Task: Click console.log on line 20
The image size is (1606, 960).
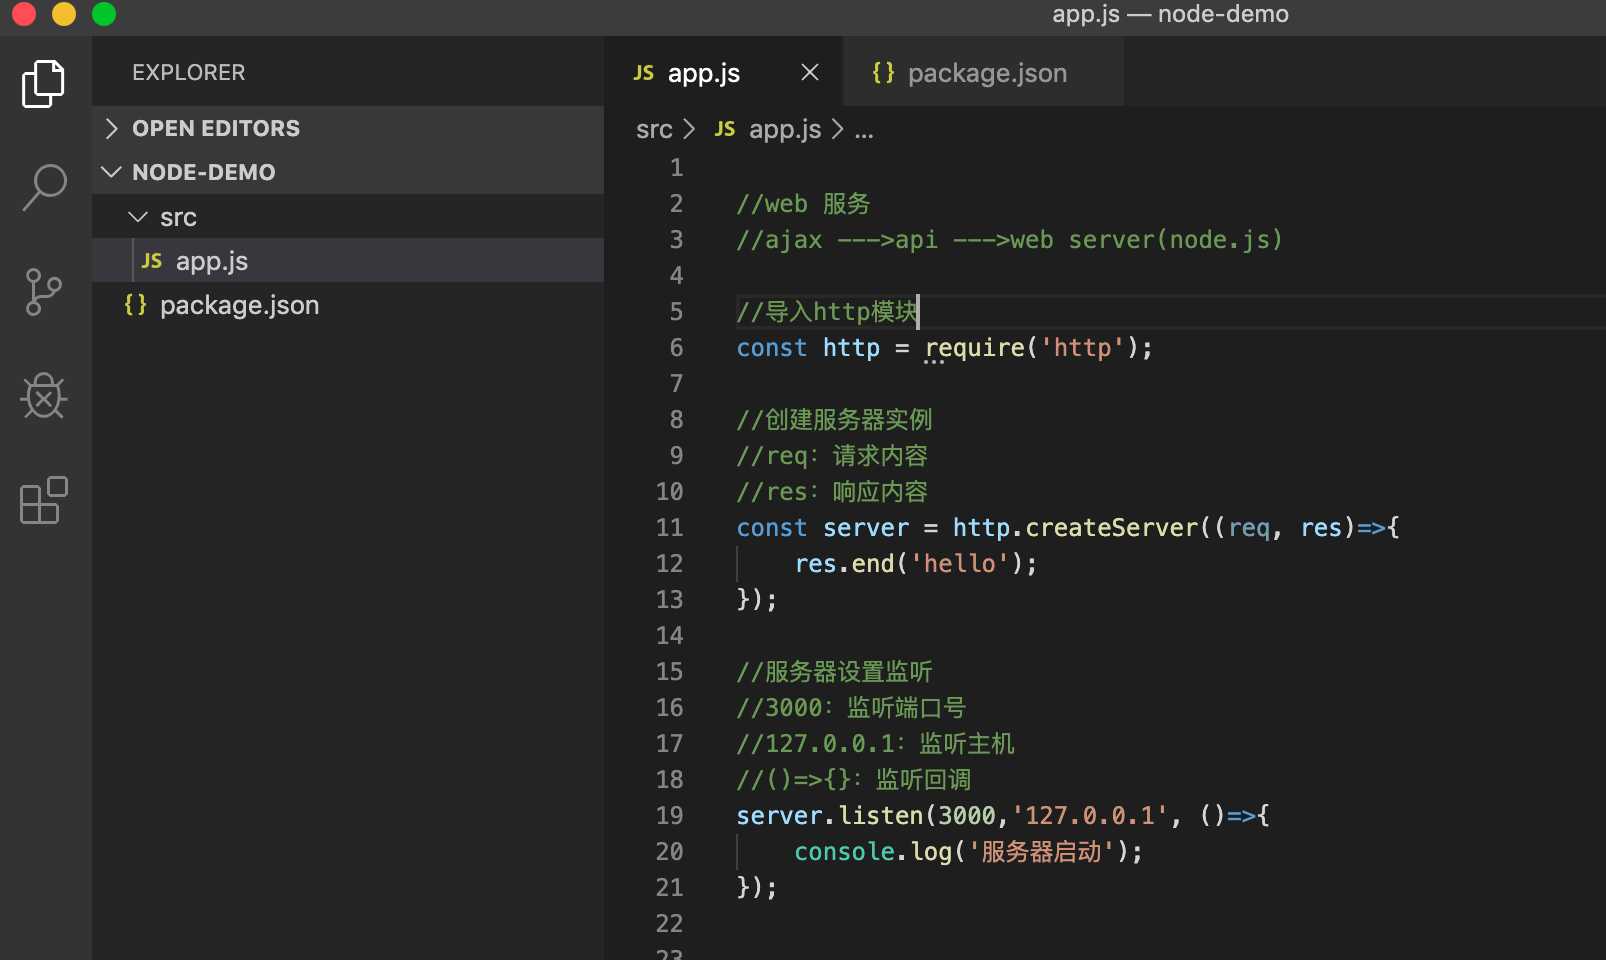Action: click(873, 851)
